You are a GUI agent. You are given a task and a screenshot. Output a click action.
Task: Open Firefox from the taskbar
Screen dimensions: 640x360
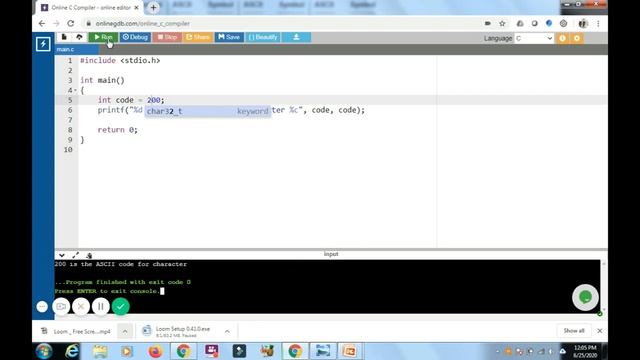[x=155, y=351]
